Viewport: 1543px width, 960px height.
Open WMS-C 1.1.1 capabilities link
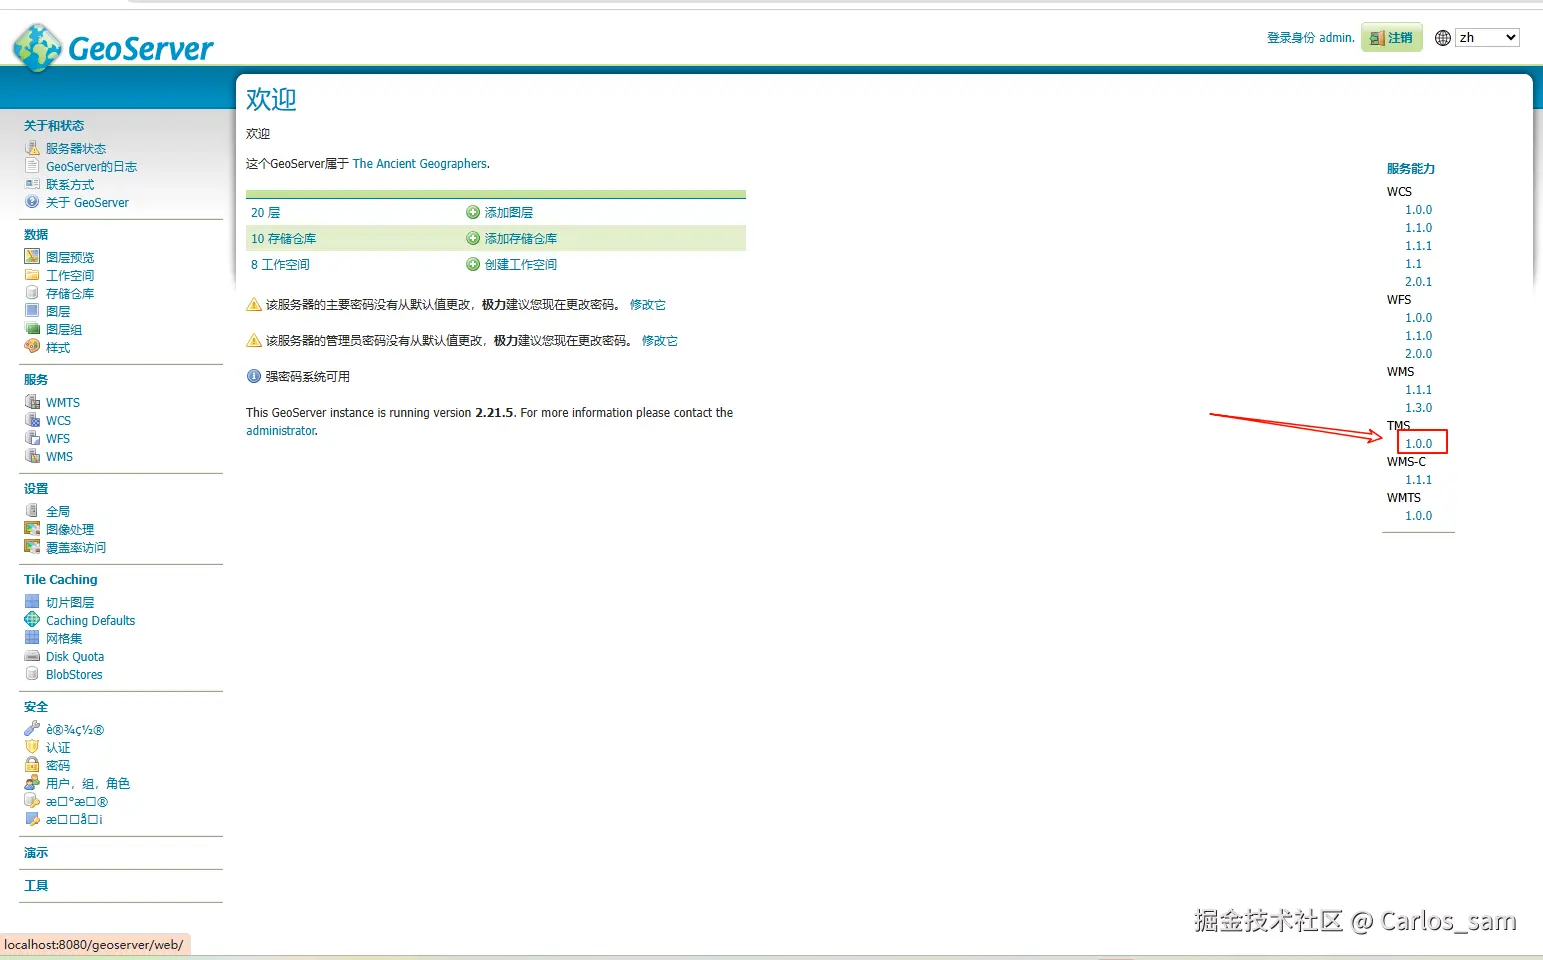(x=1418, y=480)
